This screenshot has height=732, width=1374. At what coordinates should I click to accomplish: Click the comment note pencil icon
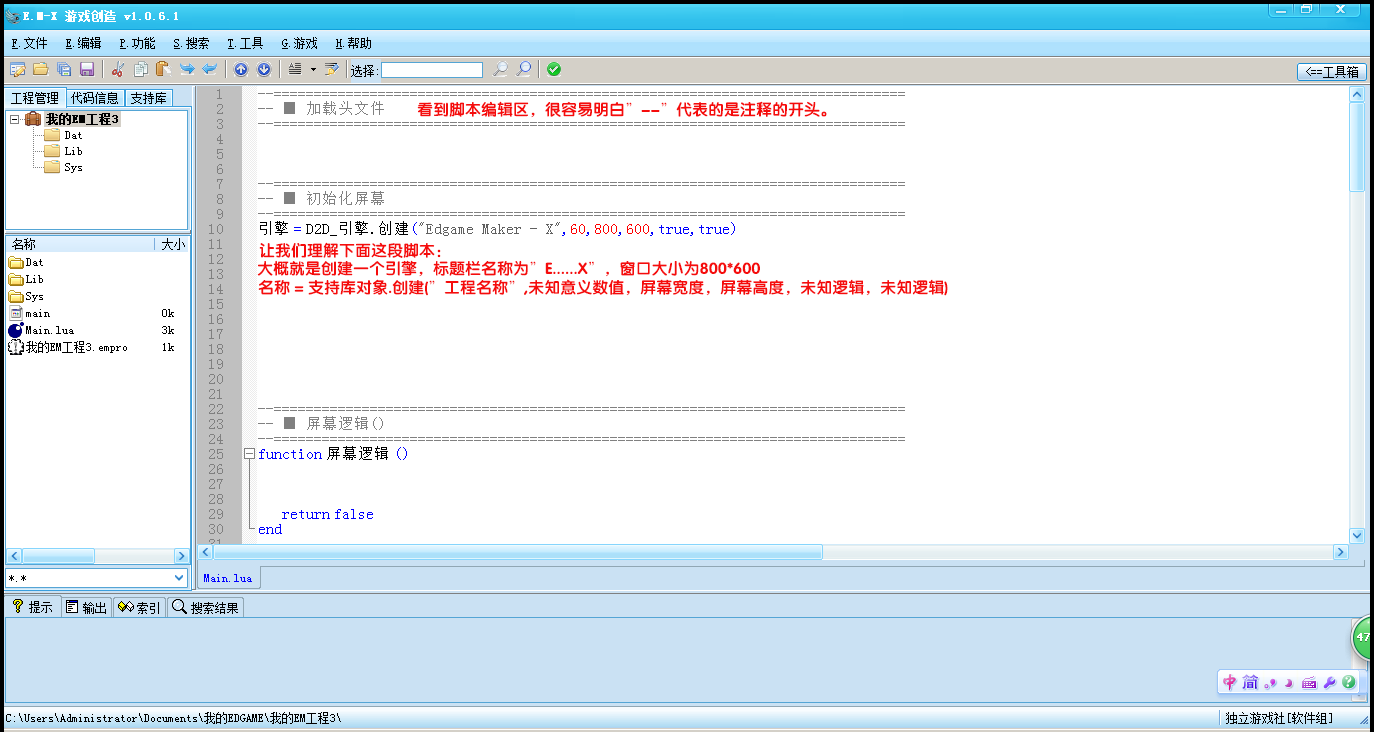pos(331,69)
